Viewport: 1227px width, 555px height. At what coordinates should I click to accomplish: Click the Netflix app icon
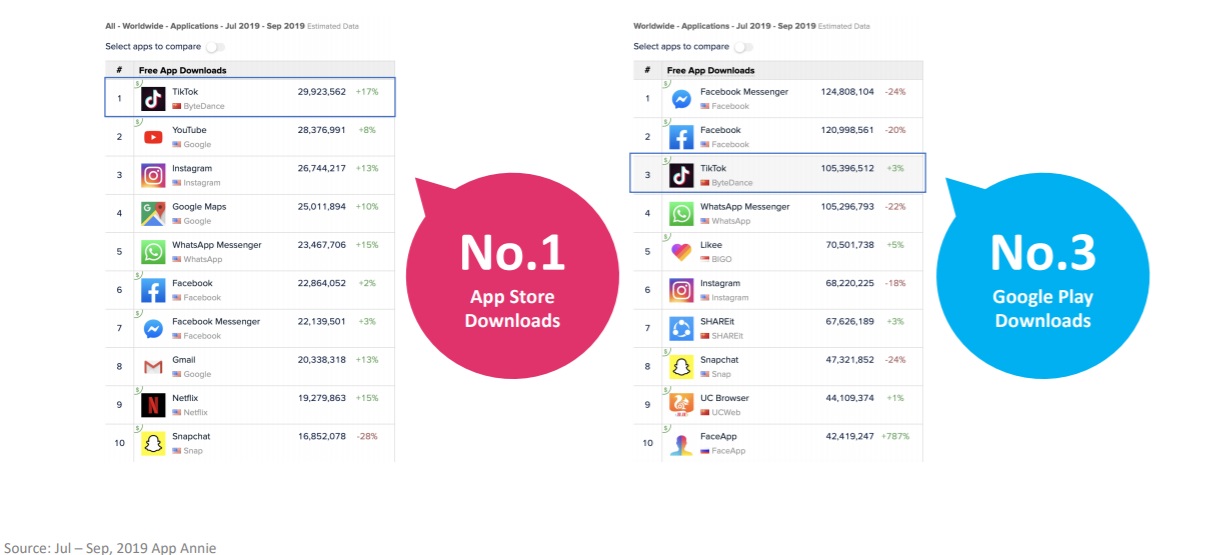(153, 405)
